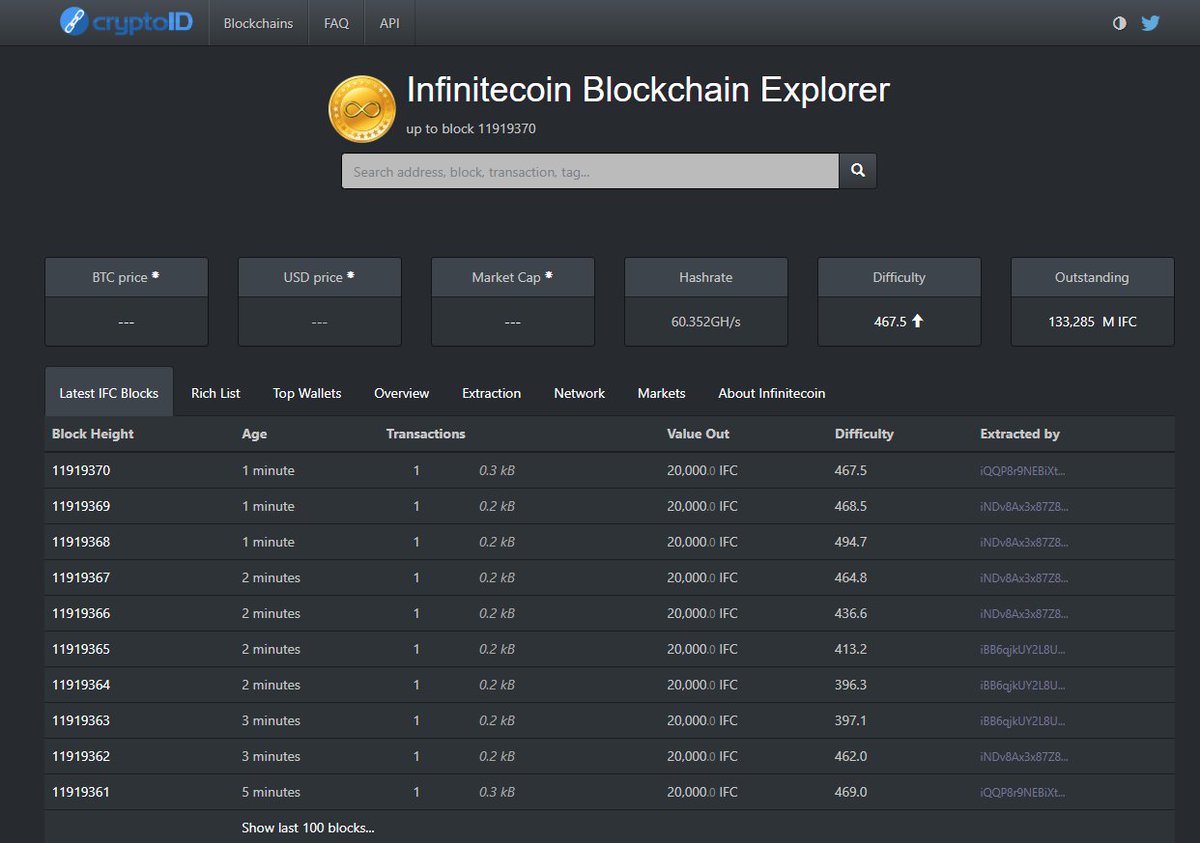The width and height of the screenshot is (1200, 843).
Task: Open block 11919362
Action: [x=81, y=756]
